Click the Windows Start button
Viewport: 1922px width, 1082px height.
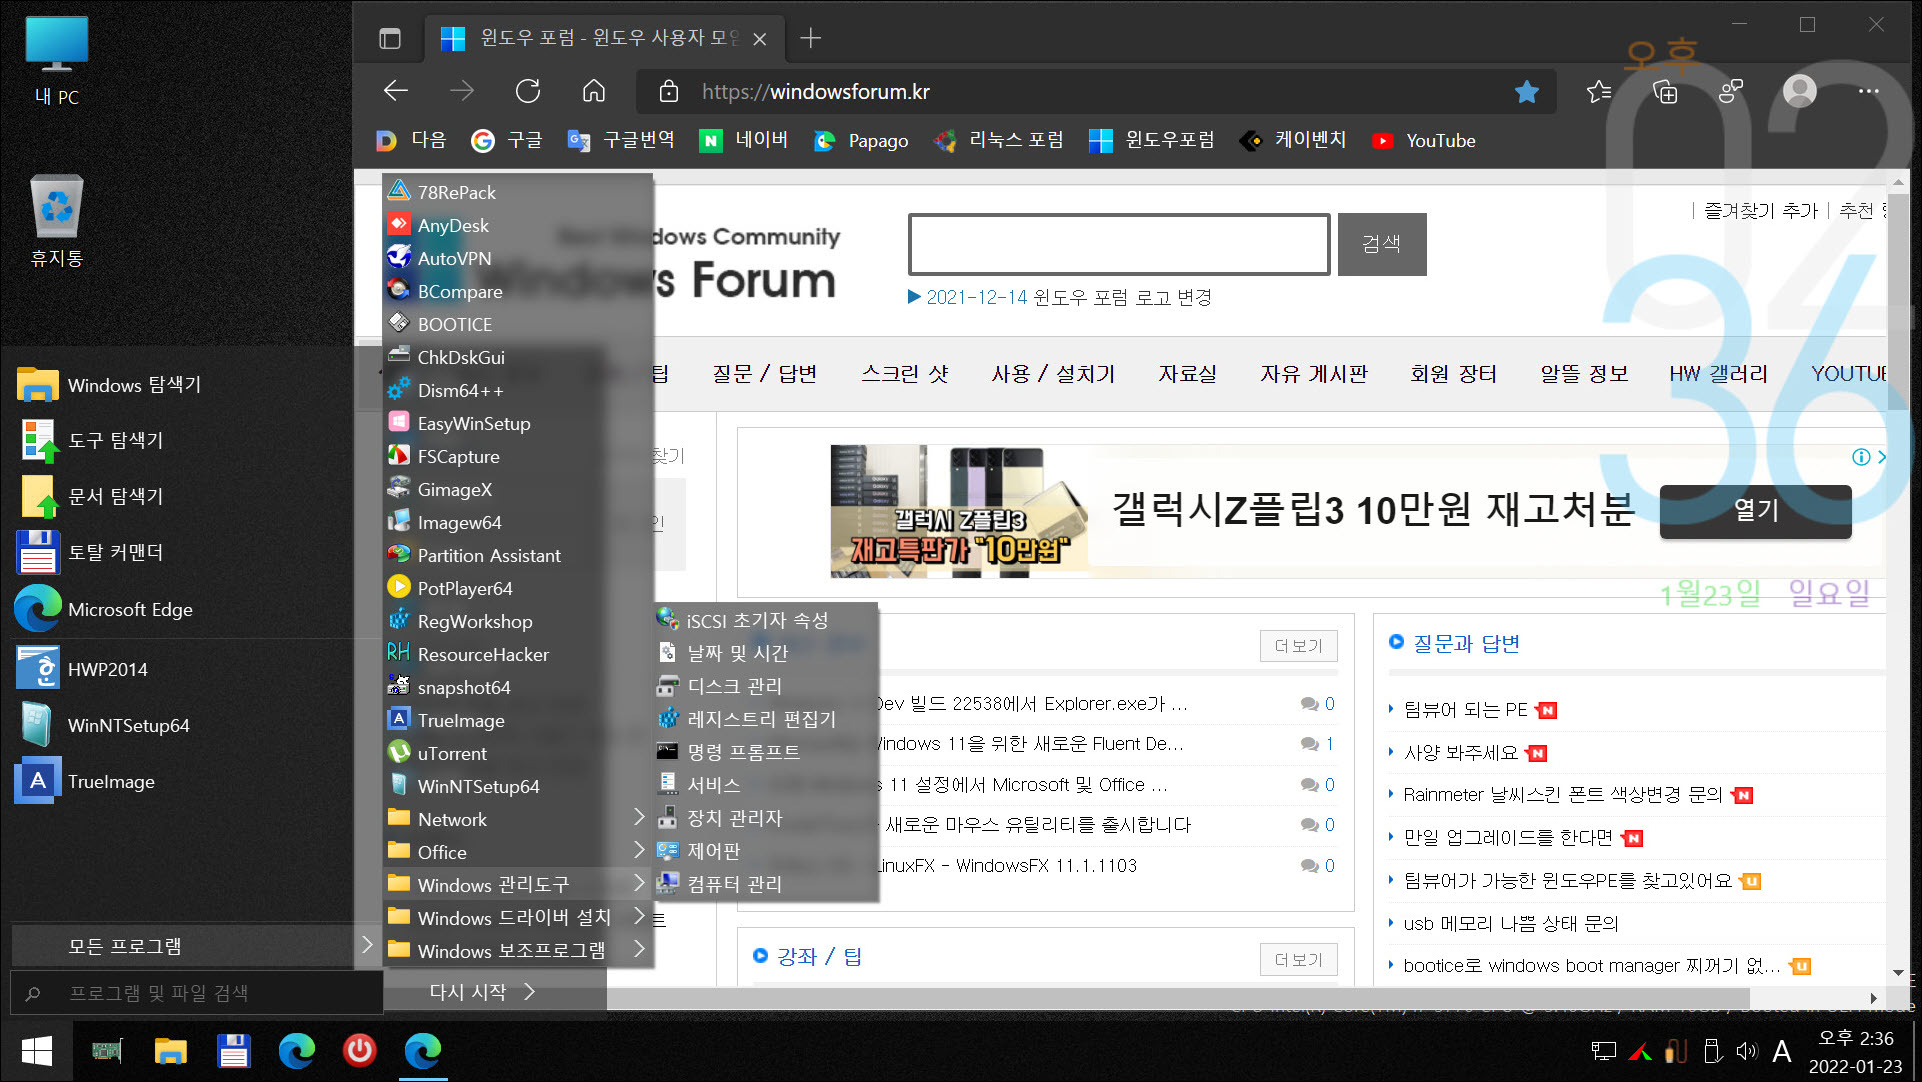(37, 1051)
